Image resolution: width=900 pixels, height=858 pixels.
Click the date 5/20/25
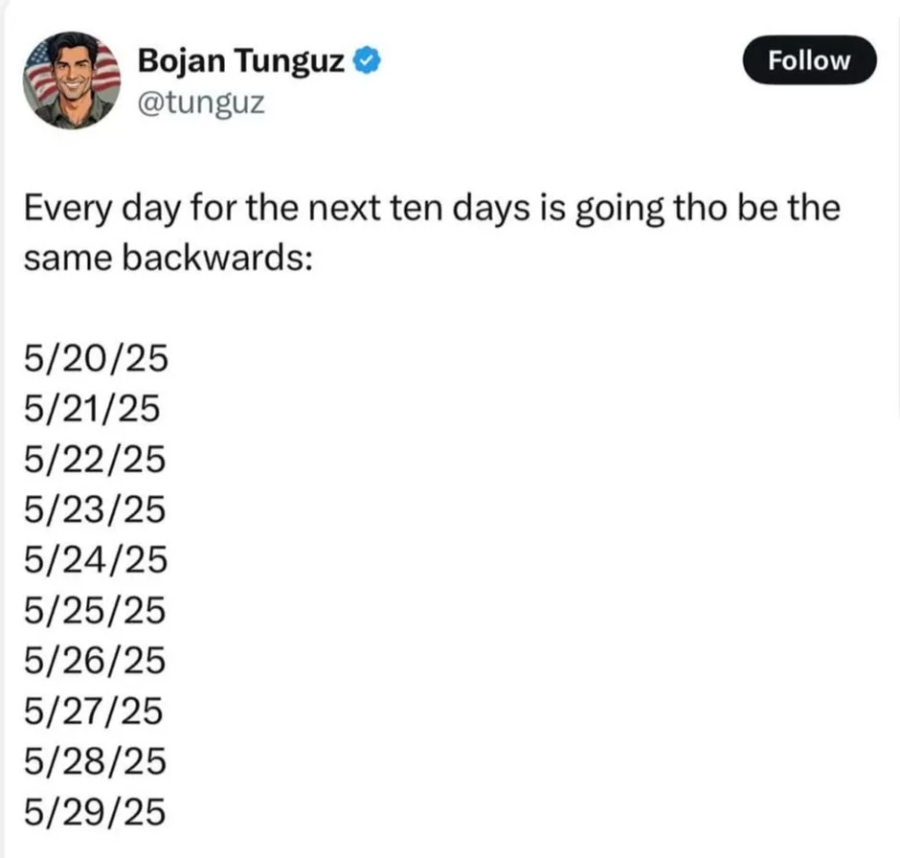click(97, 358)
